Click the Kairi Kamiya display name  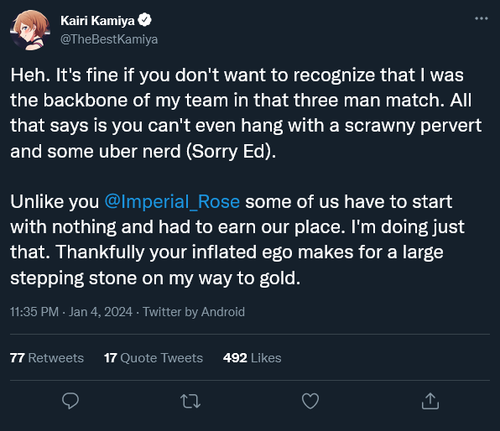(x=97, y=21)
